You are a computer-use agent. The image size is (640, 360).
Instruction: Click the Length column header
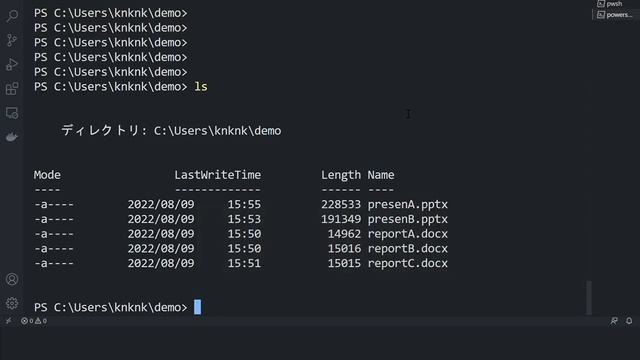341,176
